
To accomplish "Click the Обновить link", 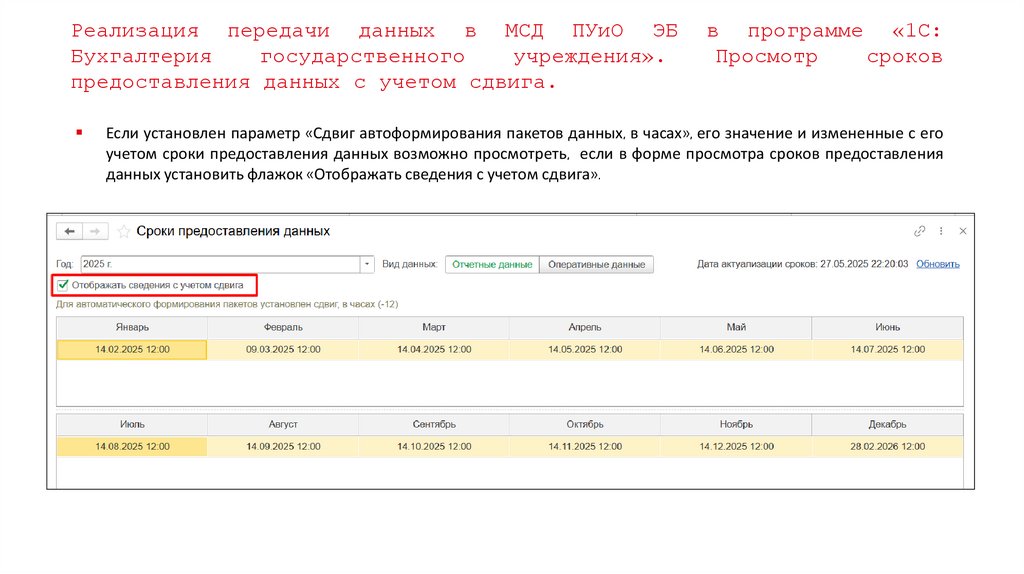I will [x=938, y=264].
